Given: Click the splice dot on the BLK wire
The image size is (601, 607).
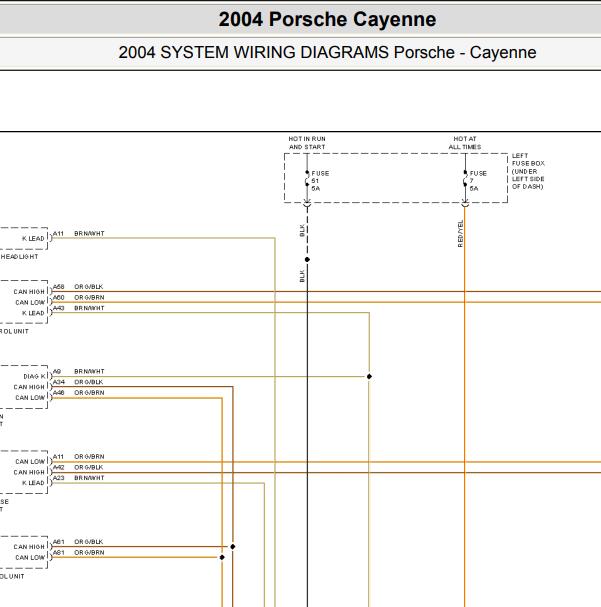Looking at the screenshot, I should [x=307, y=259].
